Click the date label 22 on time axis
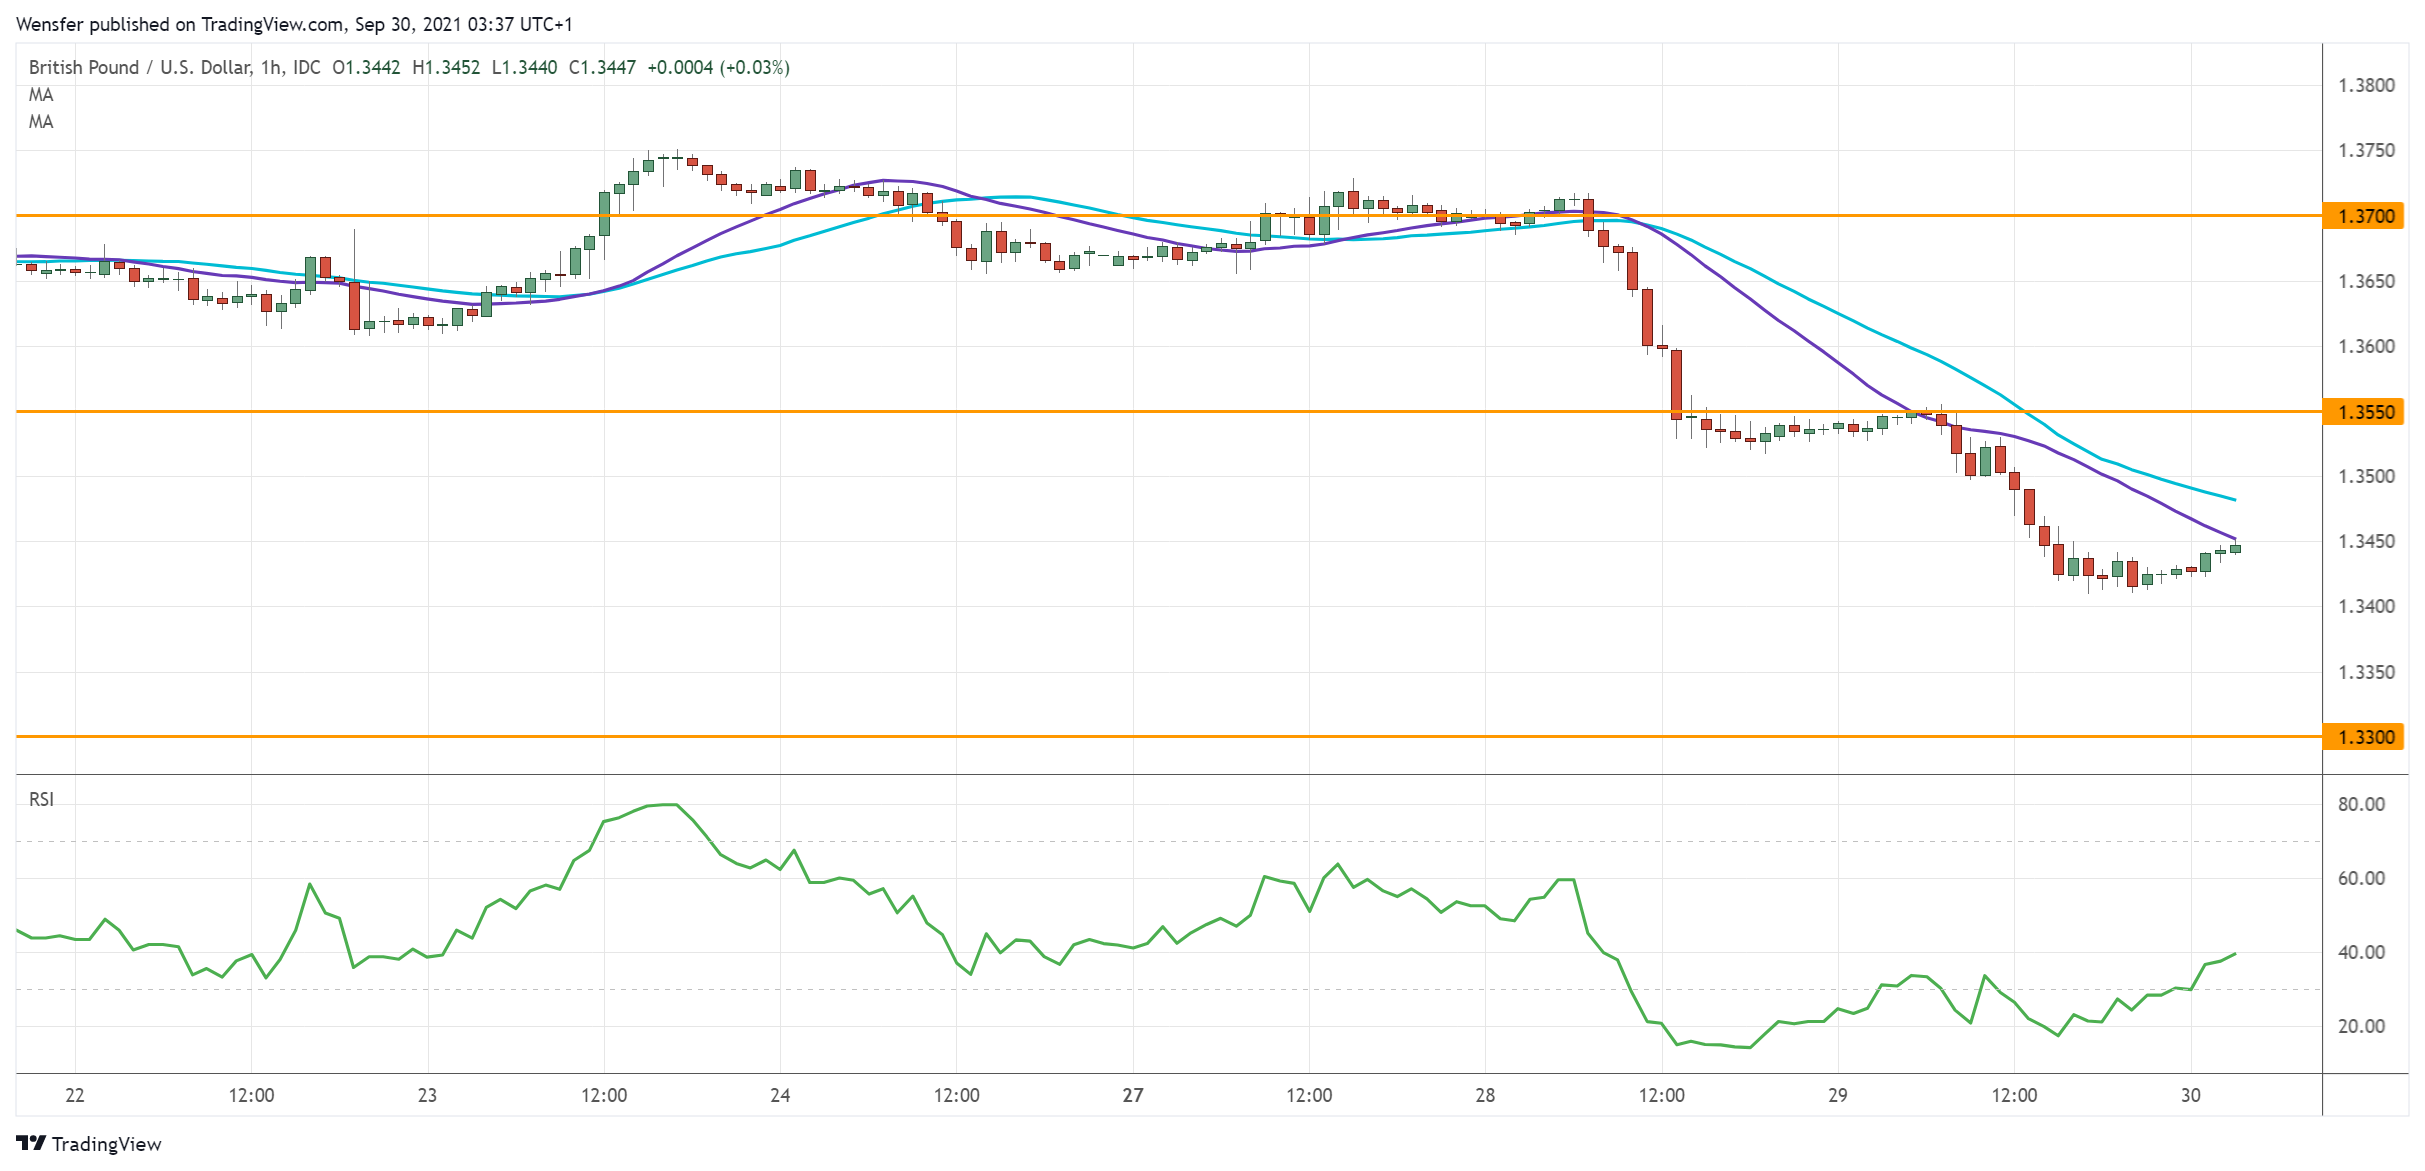The height and width of the screenshot is (1171, 2425). click(75, 1095)
